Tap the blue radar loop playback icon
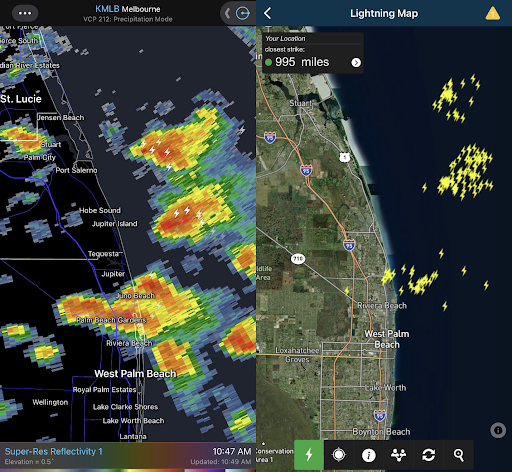Screen dimensions: 512x472 tap(243, 13)
